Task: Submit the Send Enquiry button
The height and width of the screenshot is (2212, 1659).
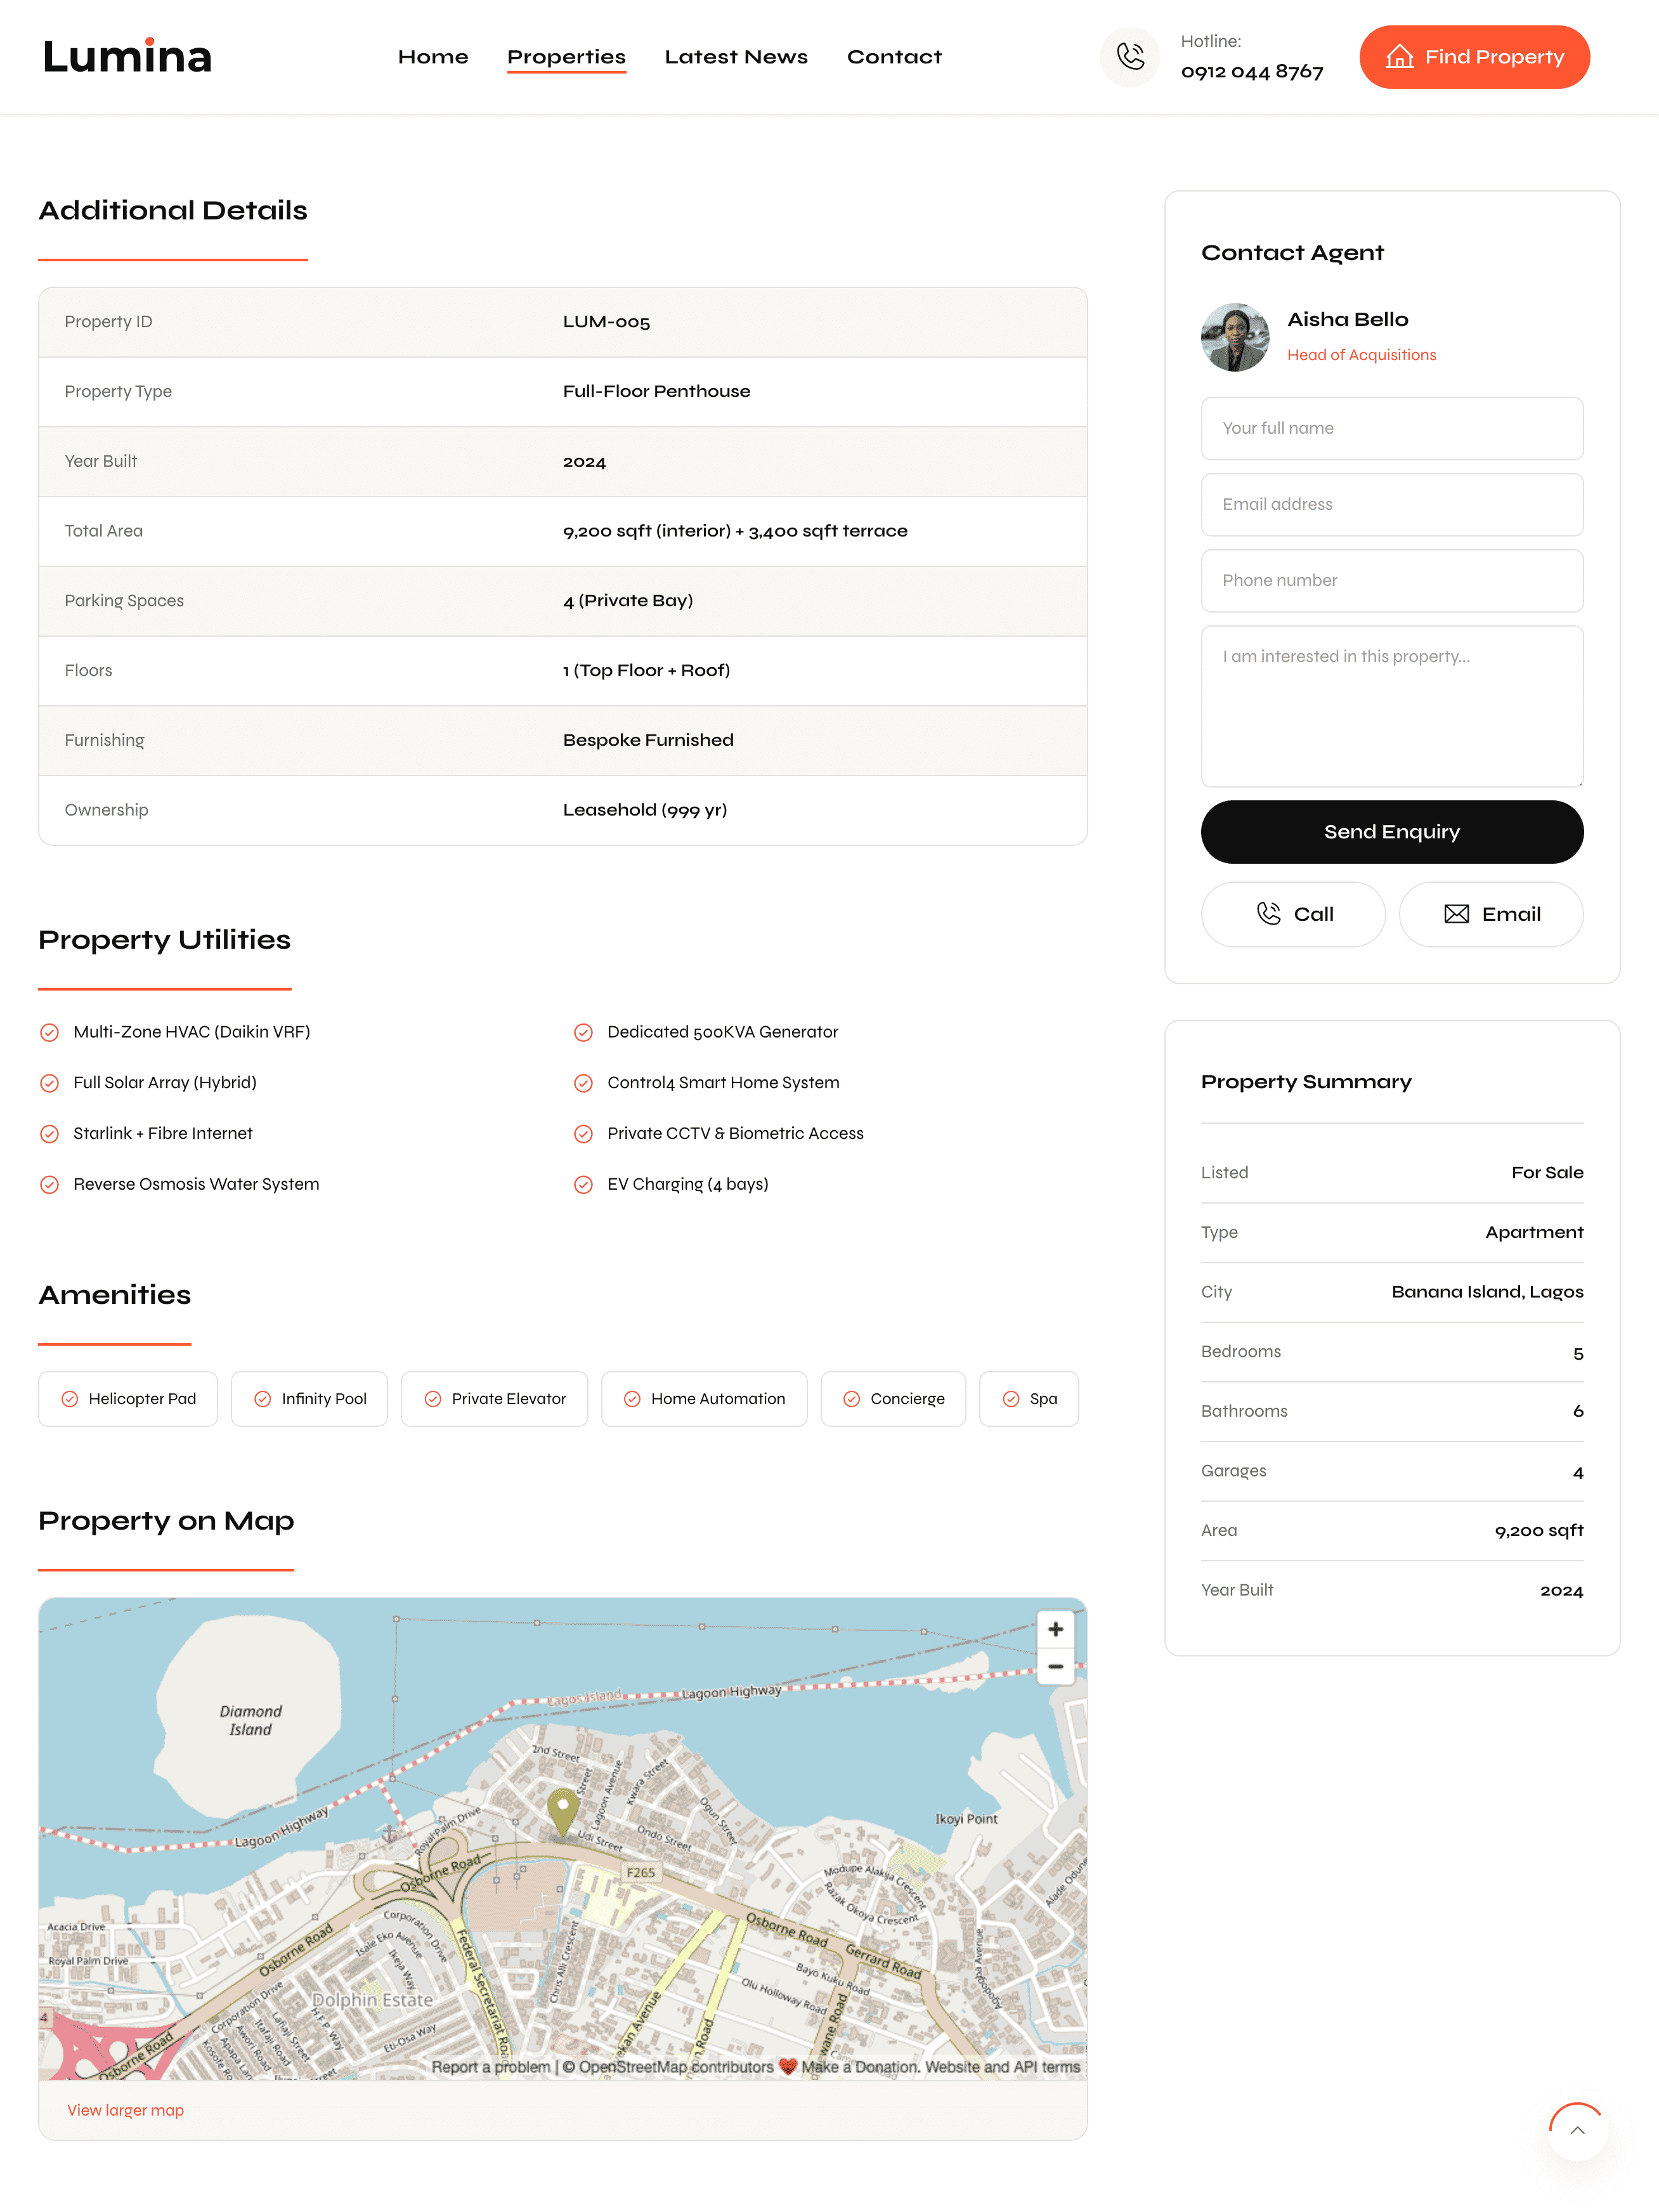Action: [x=1392, y=832]
